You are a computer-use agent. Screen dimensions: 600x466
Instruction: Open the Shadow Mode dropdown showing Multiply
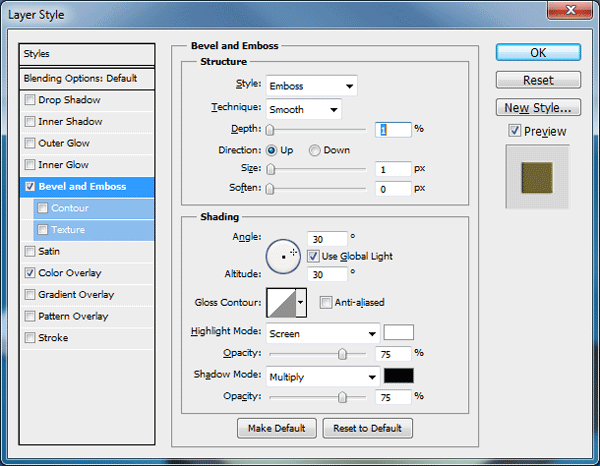pyautogui.click(x=323, y=377)
